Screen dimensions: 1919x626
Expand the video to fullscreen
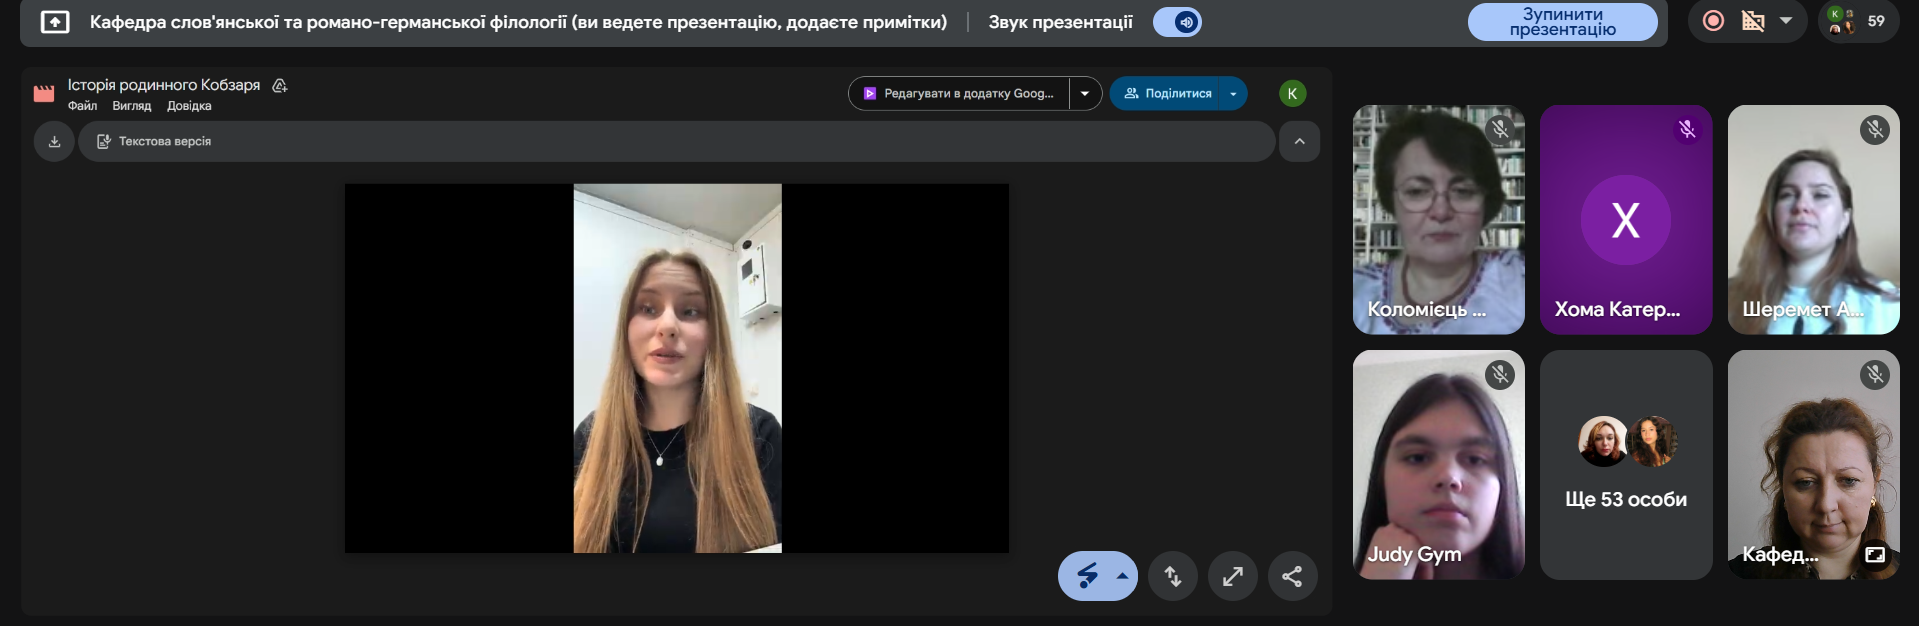[1232, 576]
